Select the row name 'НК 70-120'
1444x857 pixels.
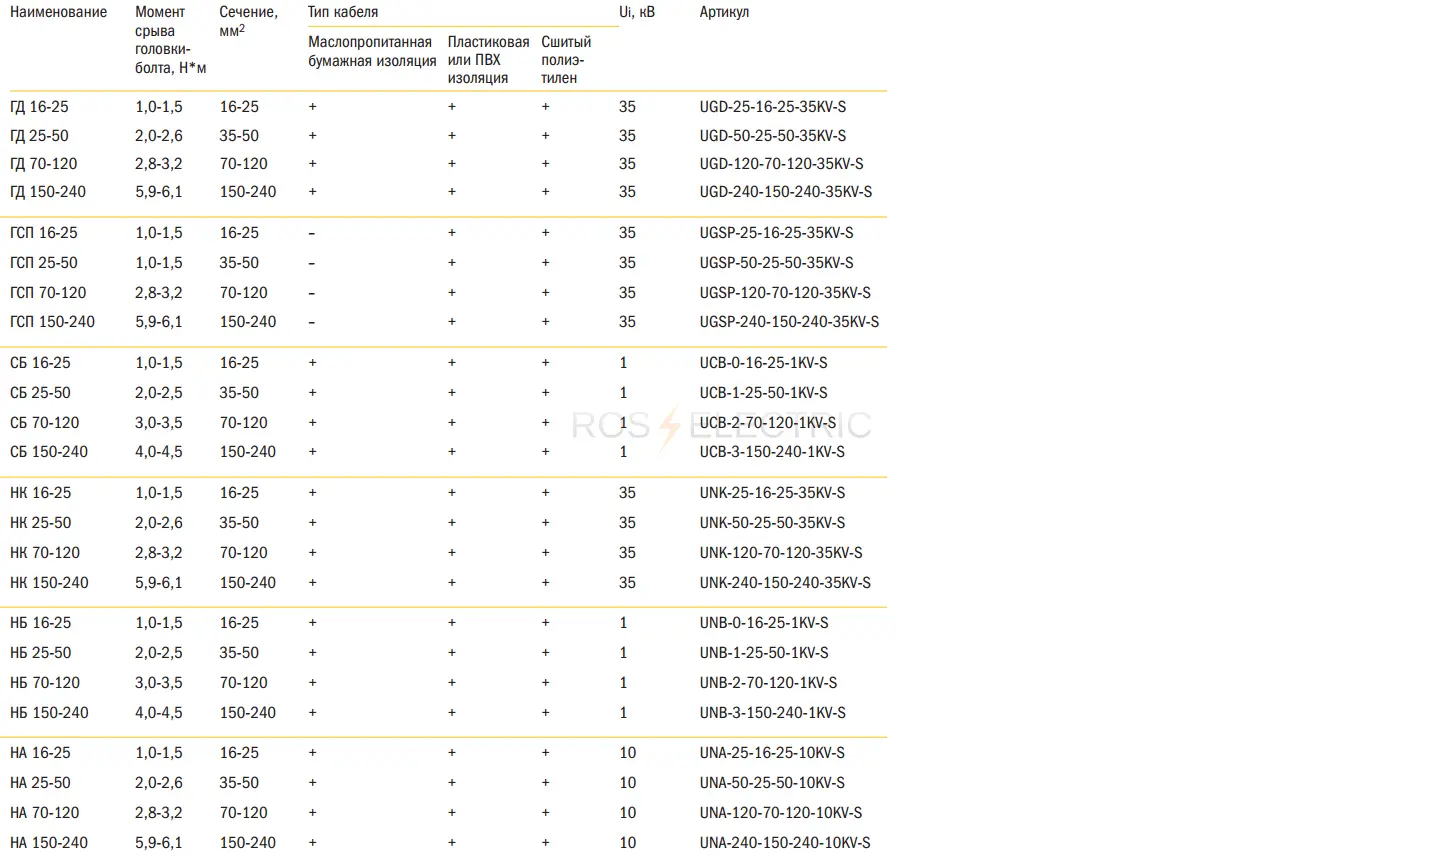45,553
